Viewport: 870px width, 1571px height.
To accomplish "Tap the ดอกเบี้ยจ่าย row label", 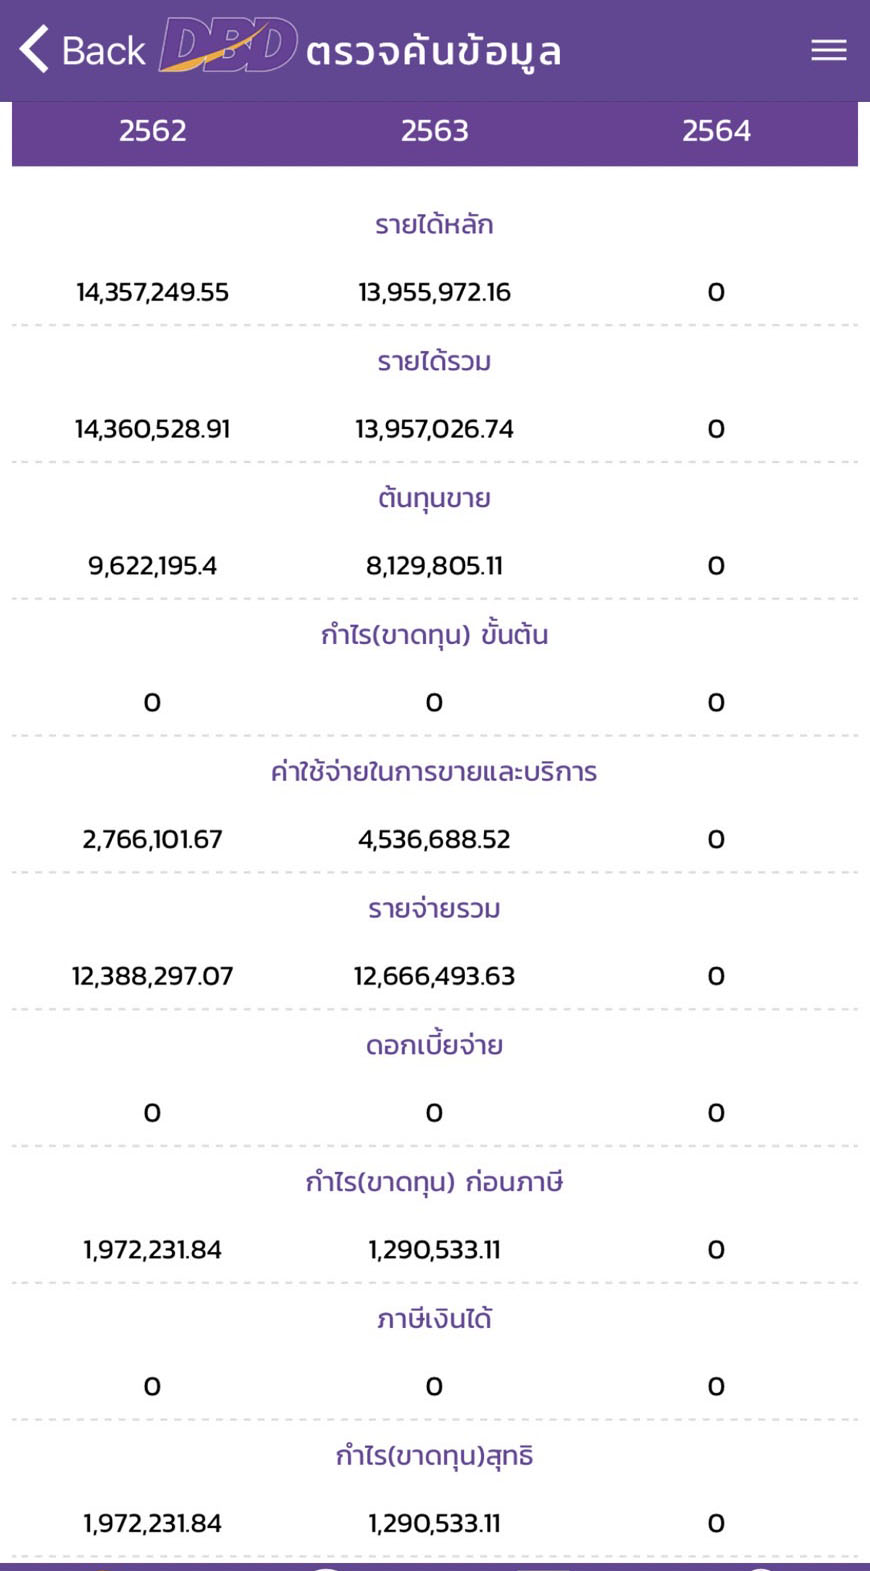I will pyautogui.click(x=434, y=1046).
